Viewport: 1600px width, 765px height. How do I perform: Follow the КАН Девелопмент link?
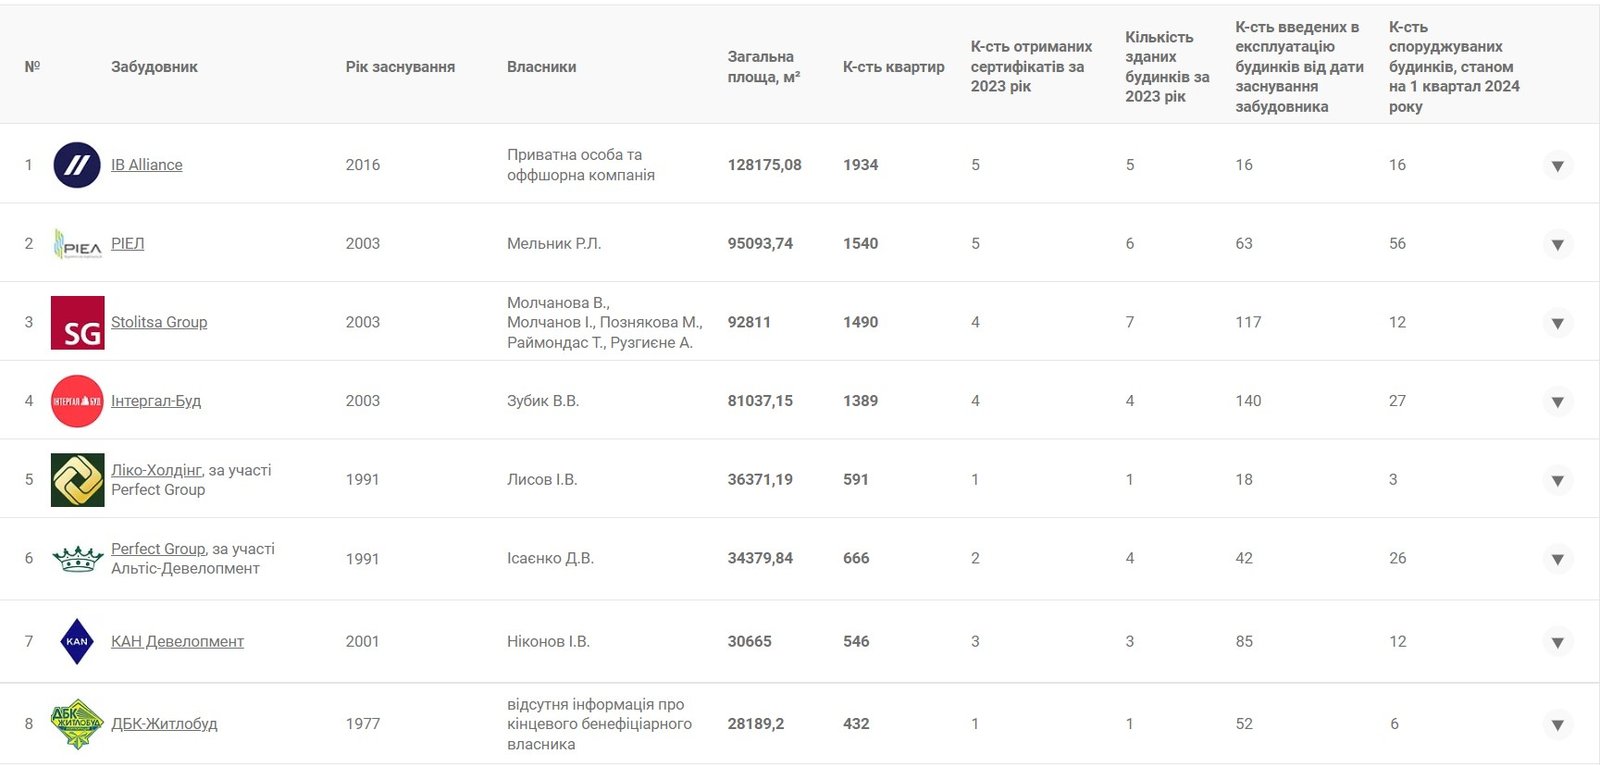coord(177,641)
